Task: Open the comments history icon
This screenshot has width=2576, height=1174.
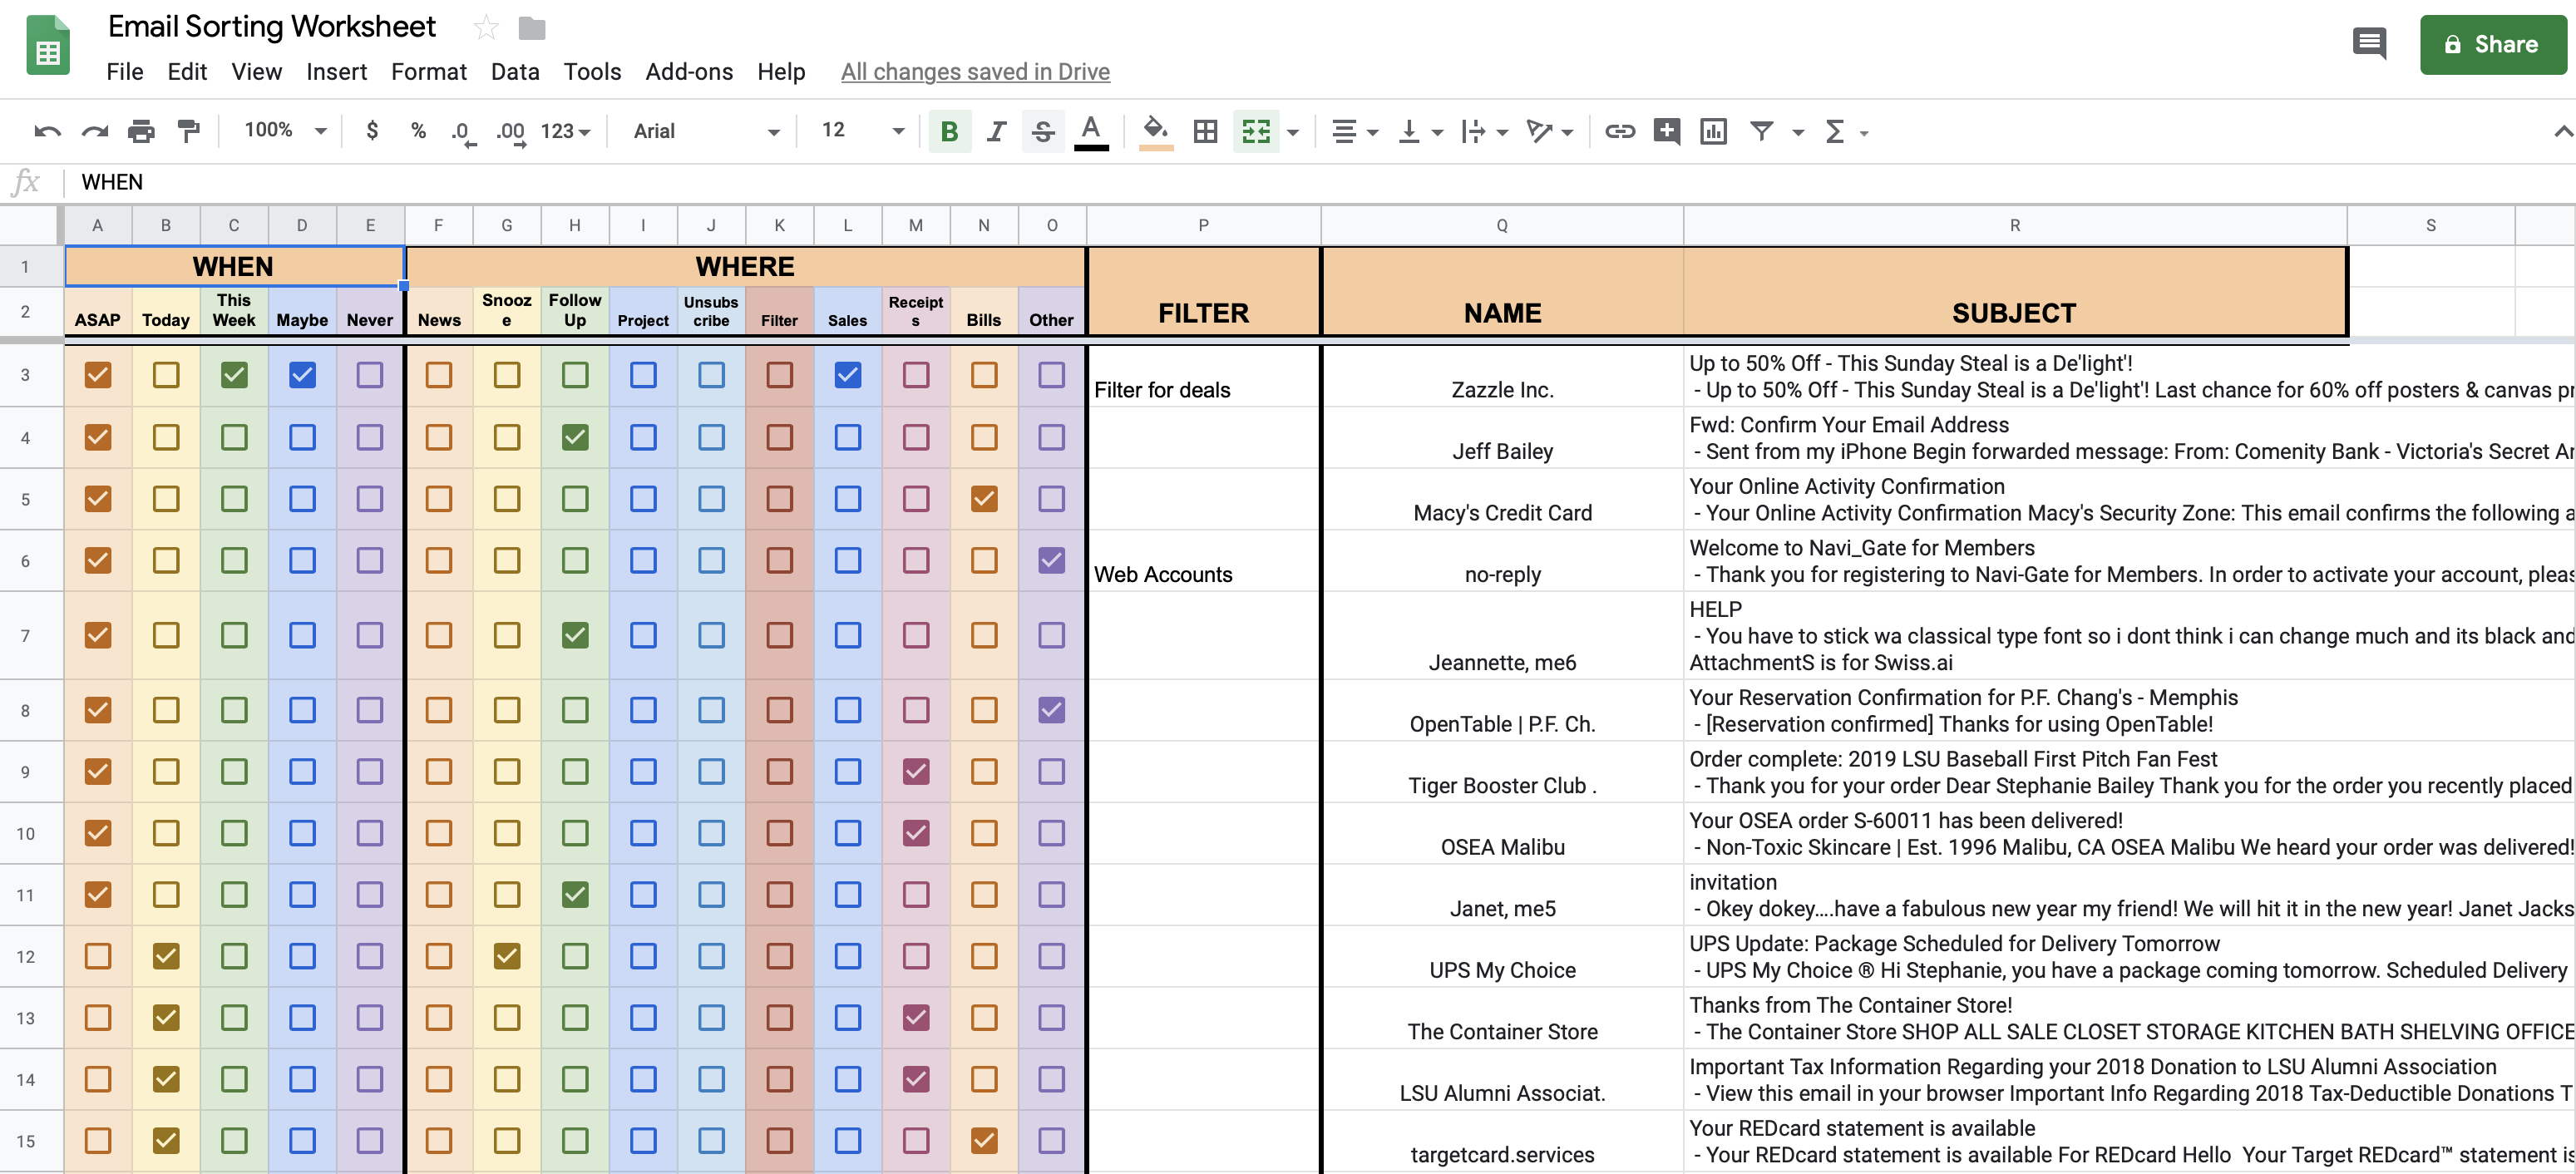Action: coord(2370,44)
